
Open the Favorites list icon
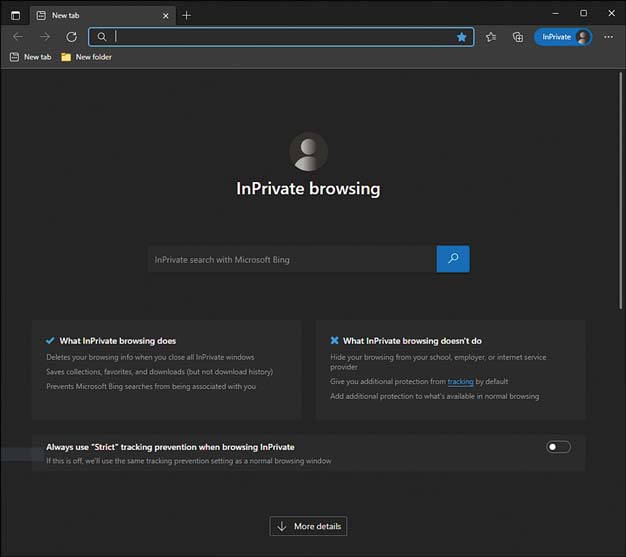[x=491, y=37]
